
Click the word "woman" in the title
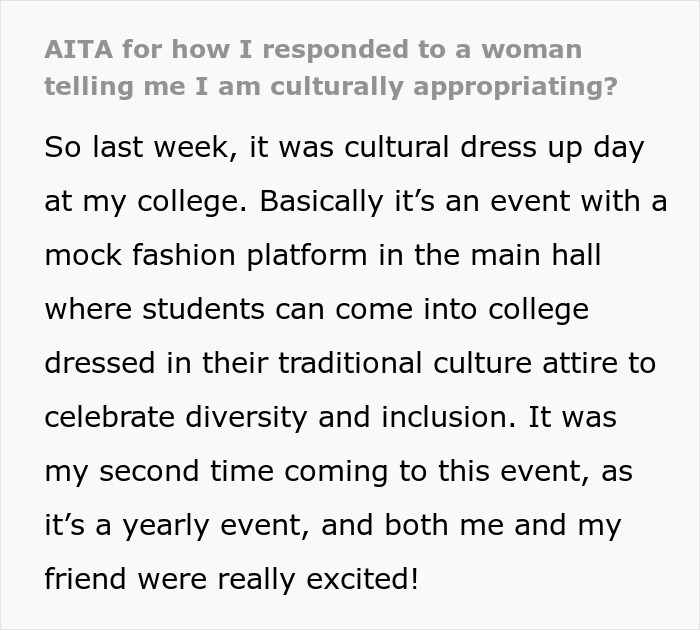click(x=537, y=49)
